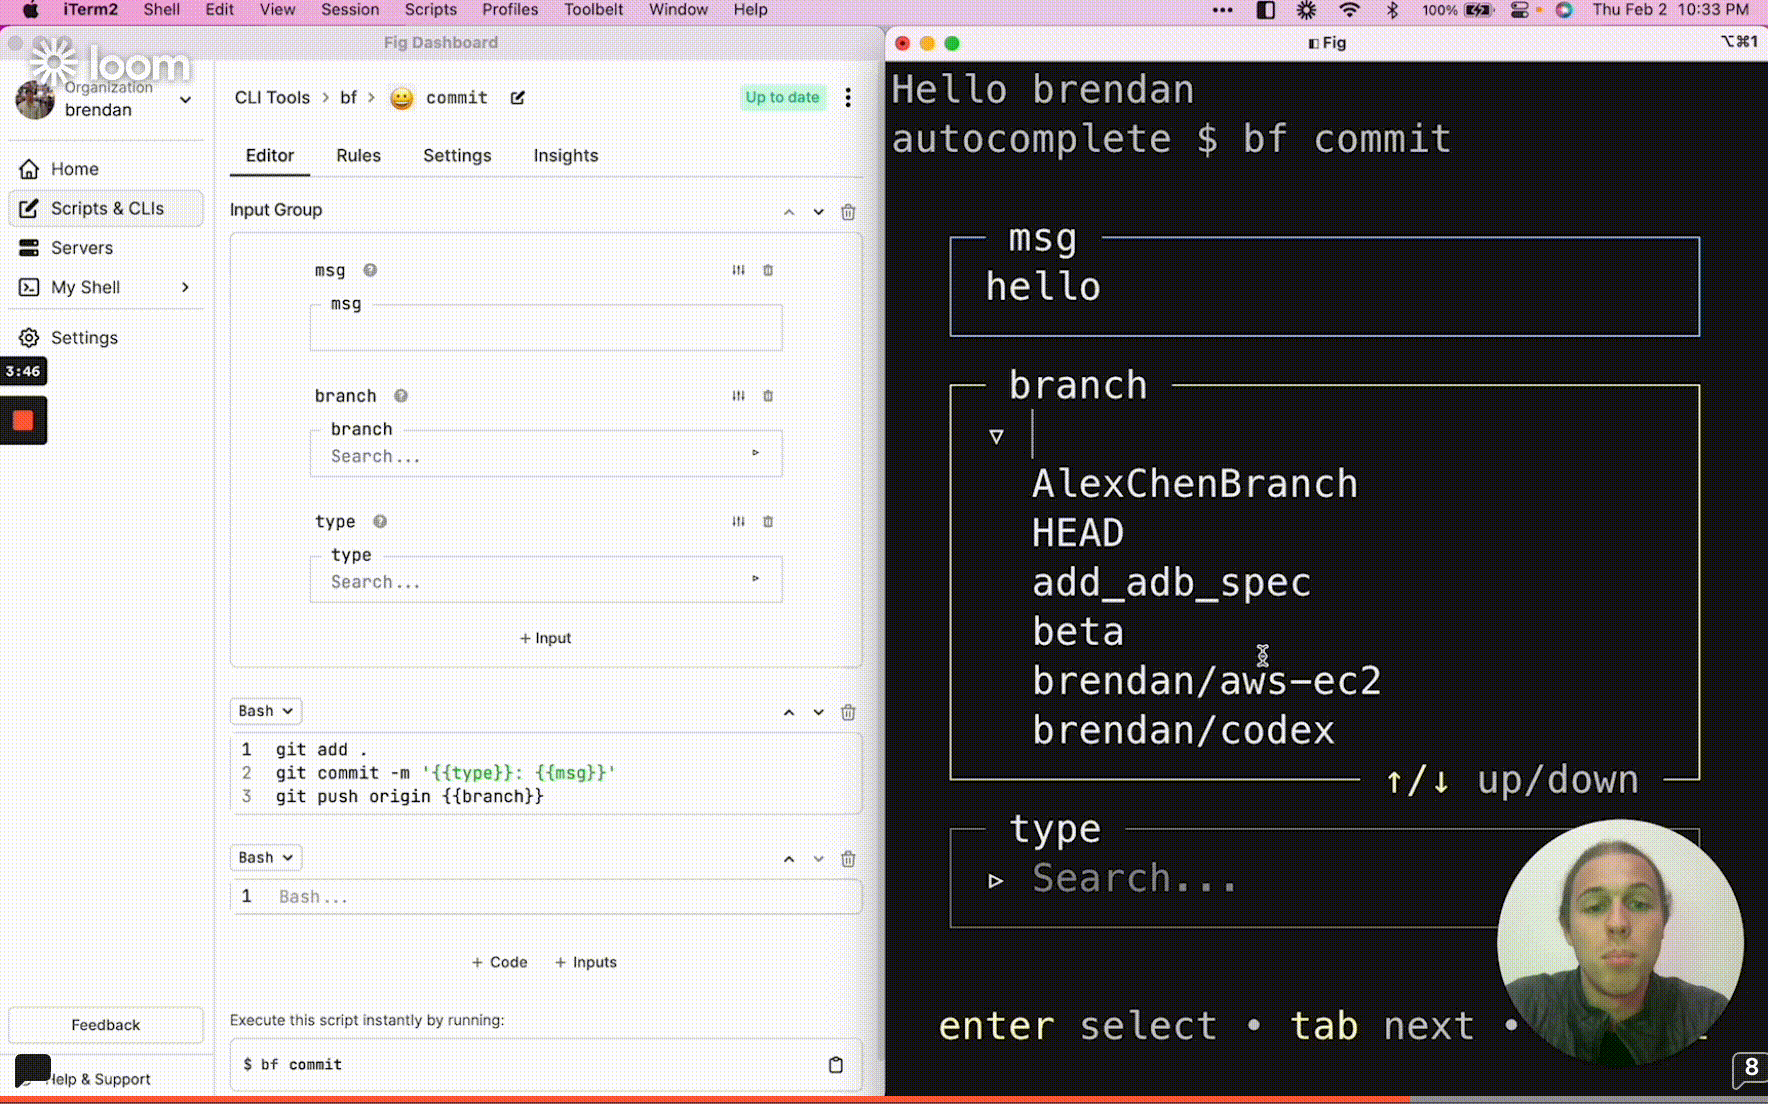Image resolution: width=1768 pixels, height=1104 pixels.
Task: Open the Apple menu
Action: coord(30,10)
